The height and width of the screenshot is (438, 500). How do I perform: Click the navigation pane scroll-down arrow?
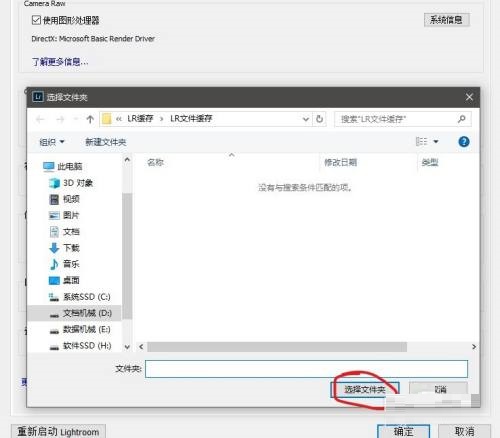click(127, 347)
